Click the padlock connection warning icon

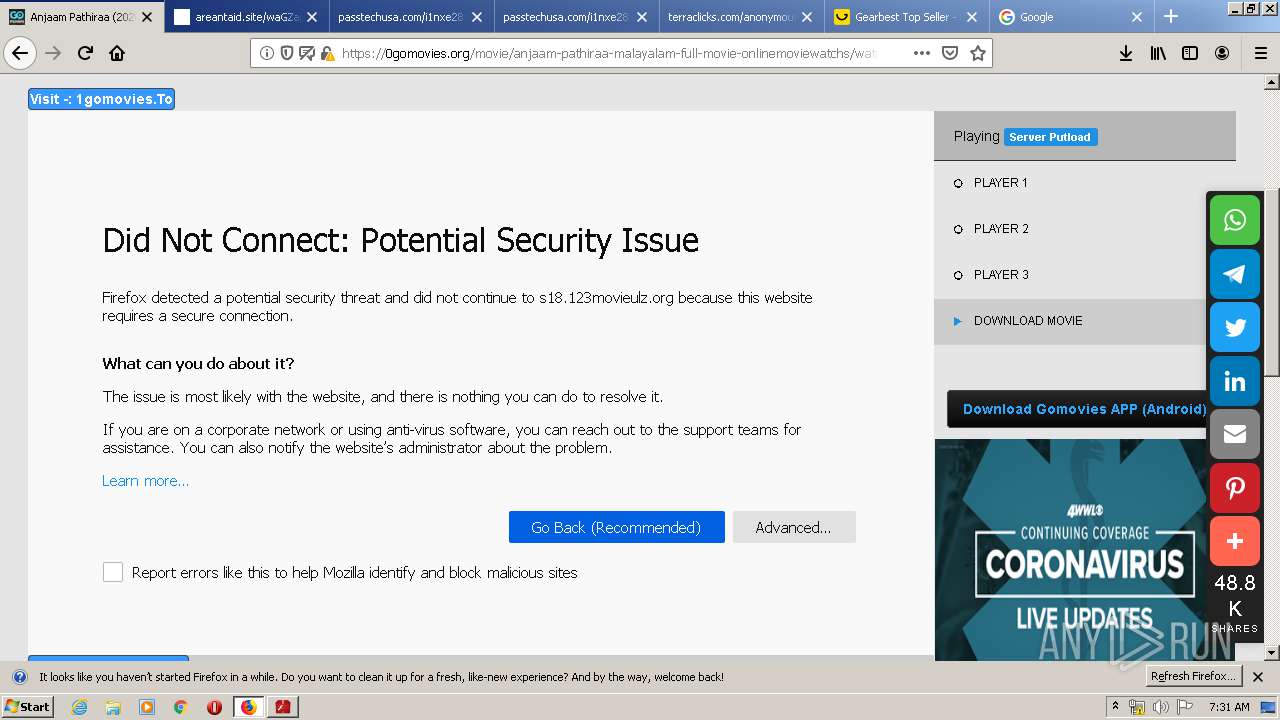(x=327, y=53)
